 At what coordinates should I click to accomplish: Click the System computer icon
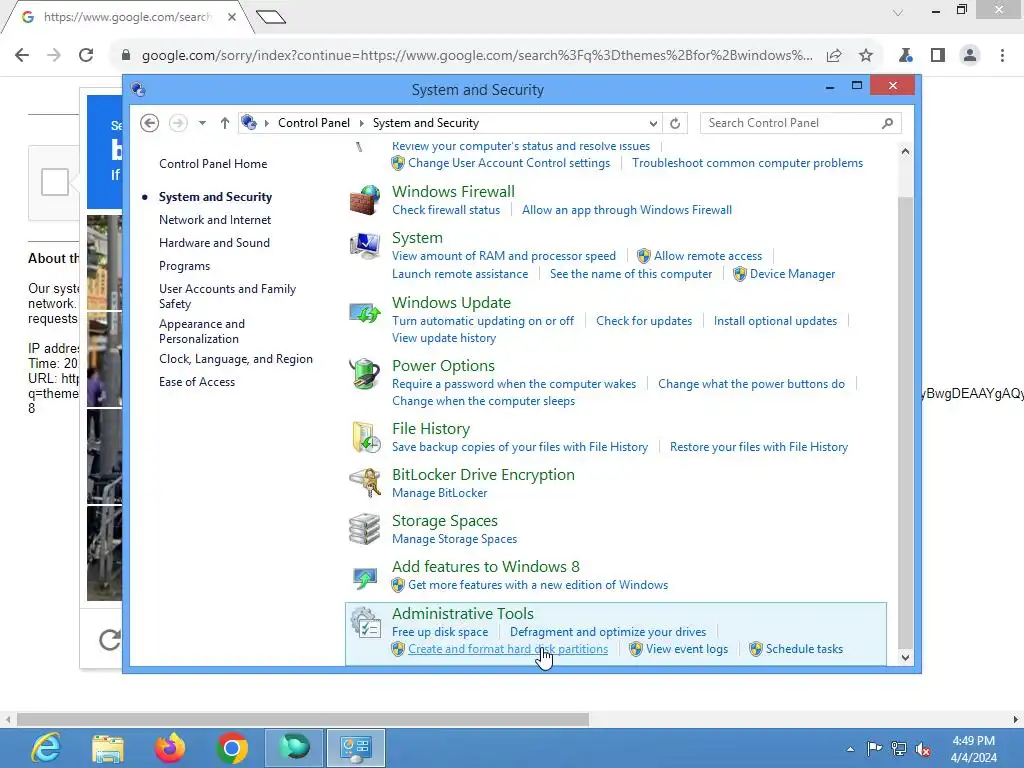(364, 246)
